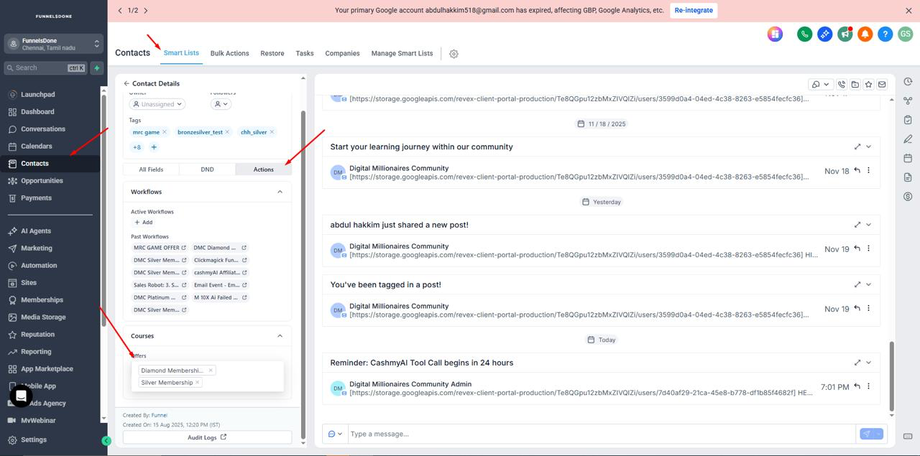Open the tasks clipboard icon in right rail
The width and height of the screenshot is (920, 456).
[908, 120]
